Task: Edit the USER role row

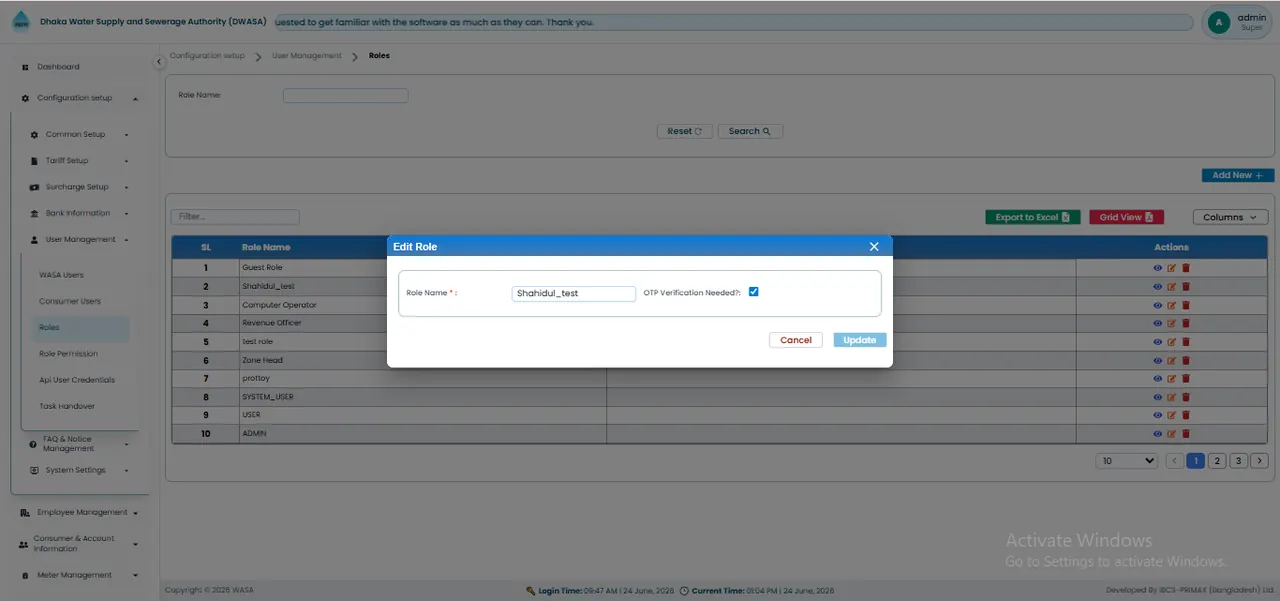Action: (x=1172, y=415)
